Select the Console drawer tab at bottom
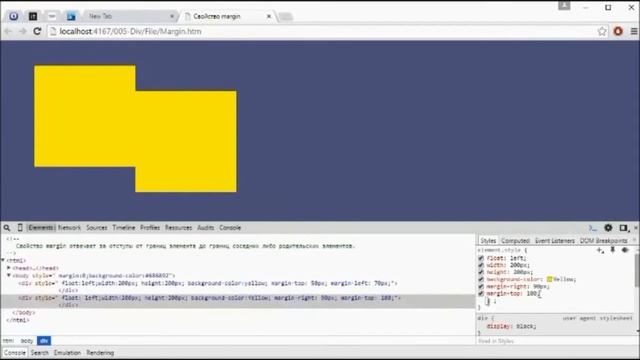The height and width of the screenshot is (360, 640). (15, 353)
